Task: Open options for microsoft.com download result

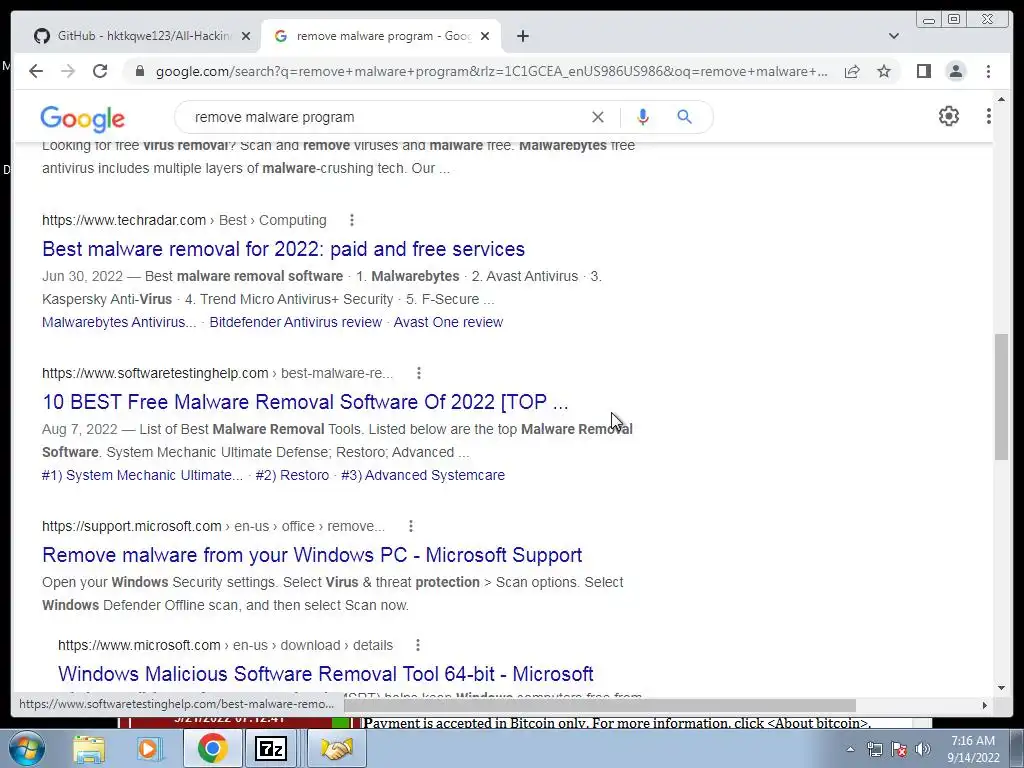Action: [417, 645]
